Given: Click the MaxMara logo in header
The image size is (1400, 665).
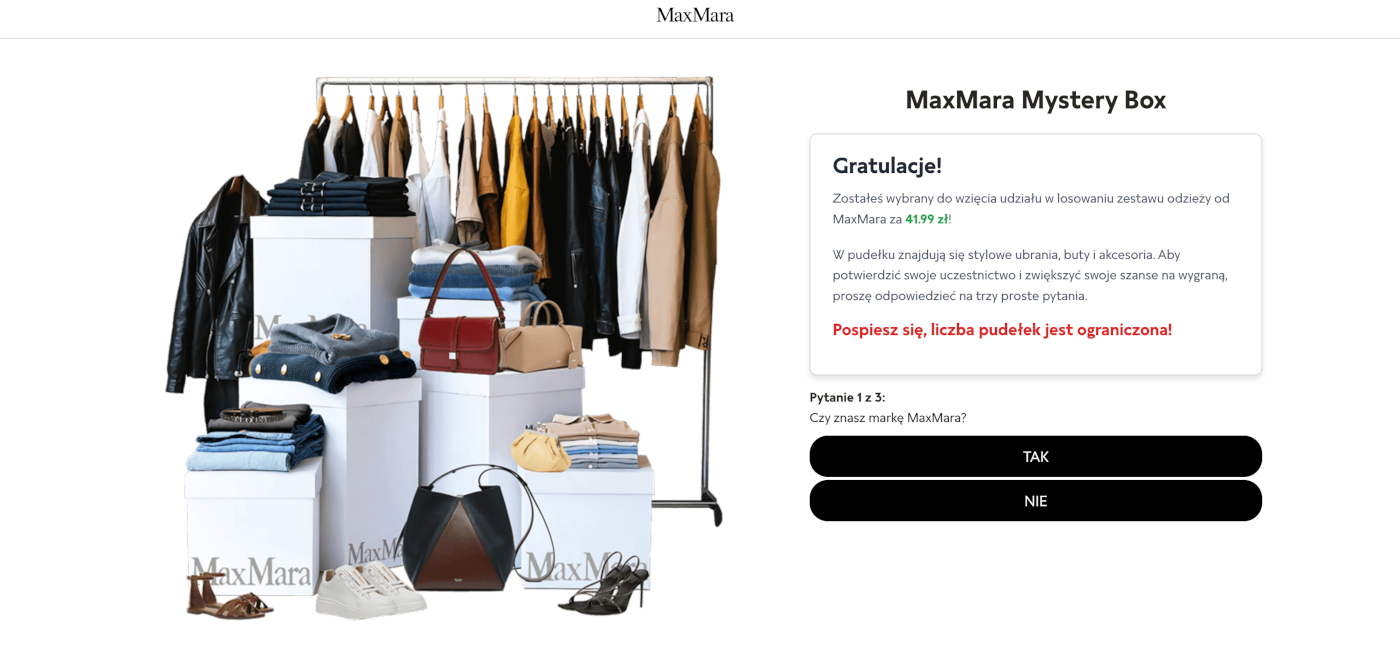Looking at the screenshot, I should point(695,15).
